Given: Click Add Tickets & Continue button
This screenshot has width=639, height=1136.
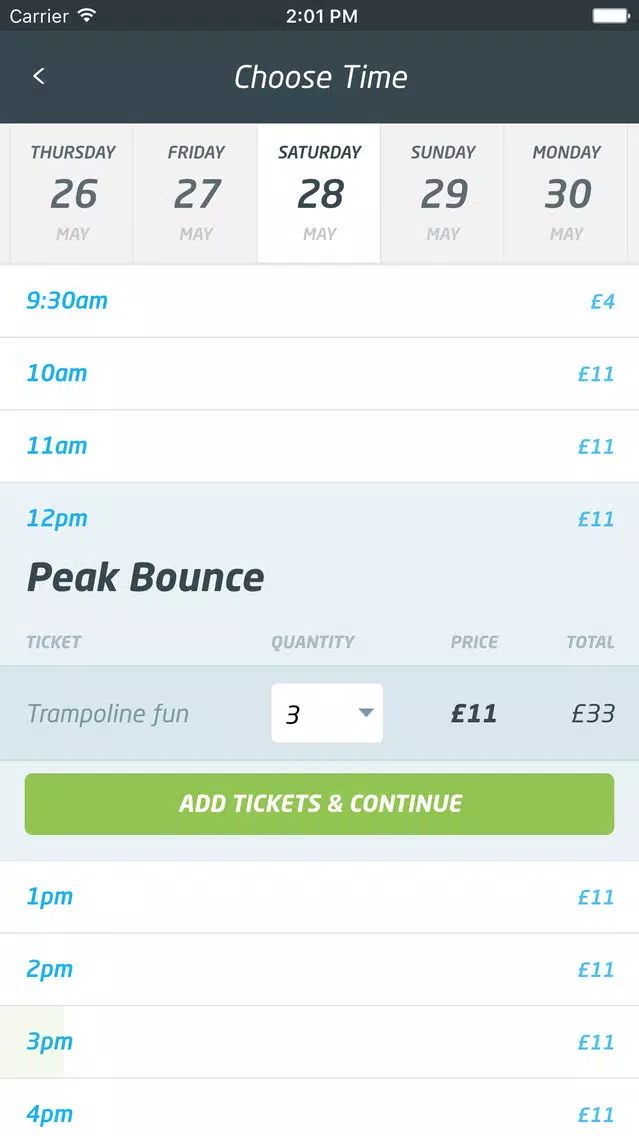Looking at the screenshot, I should [320, 803].
